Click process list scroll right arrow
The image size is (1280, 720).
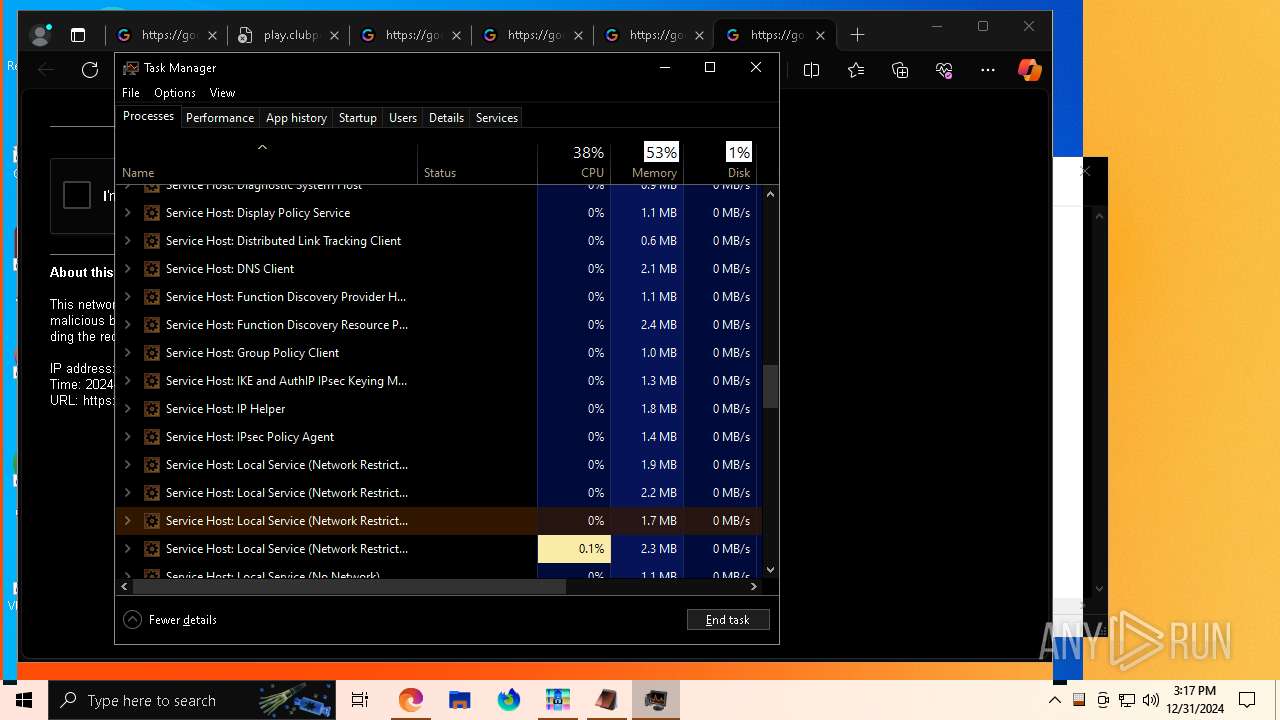point(753,587)
